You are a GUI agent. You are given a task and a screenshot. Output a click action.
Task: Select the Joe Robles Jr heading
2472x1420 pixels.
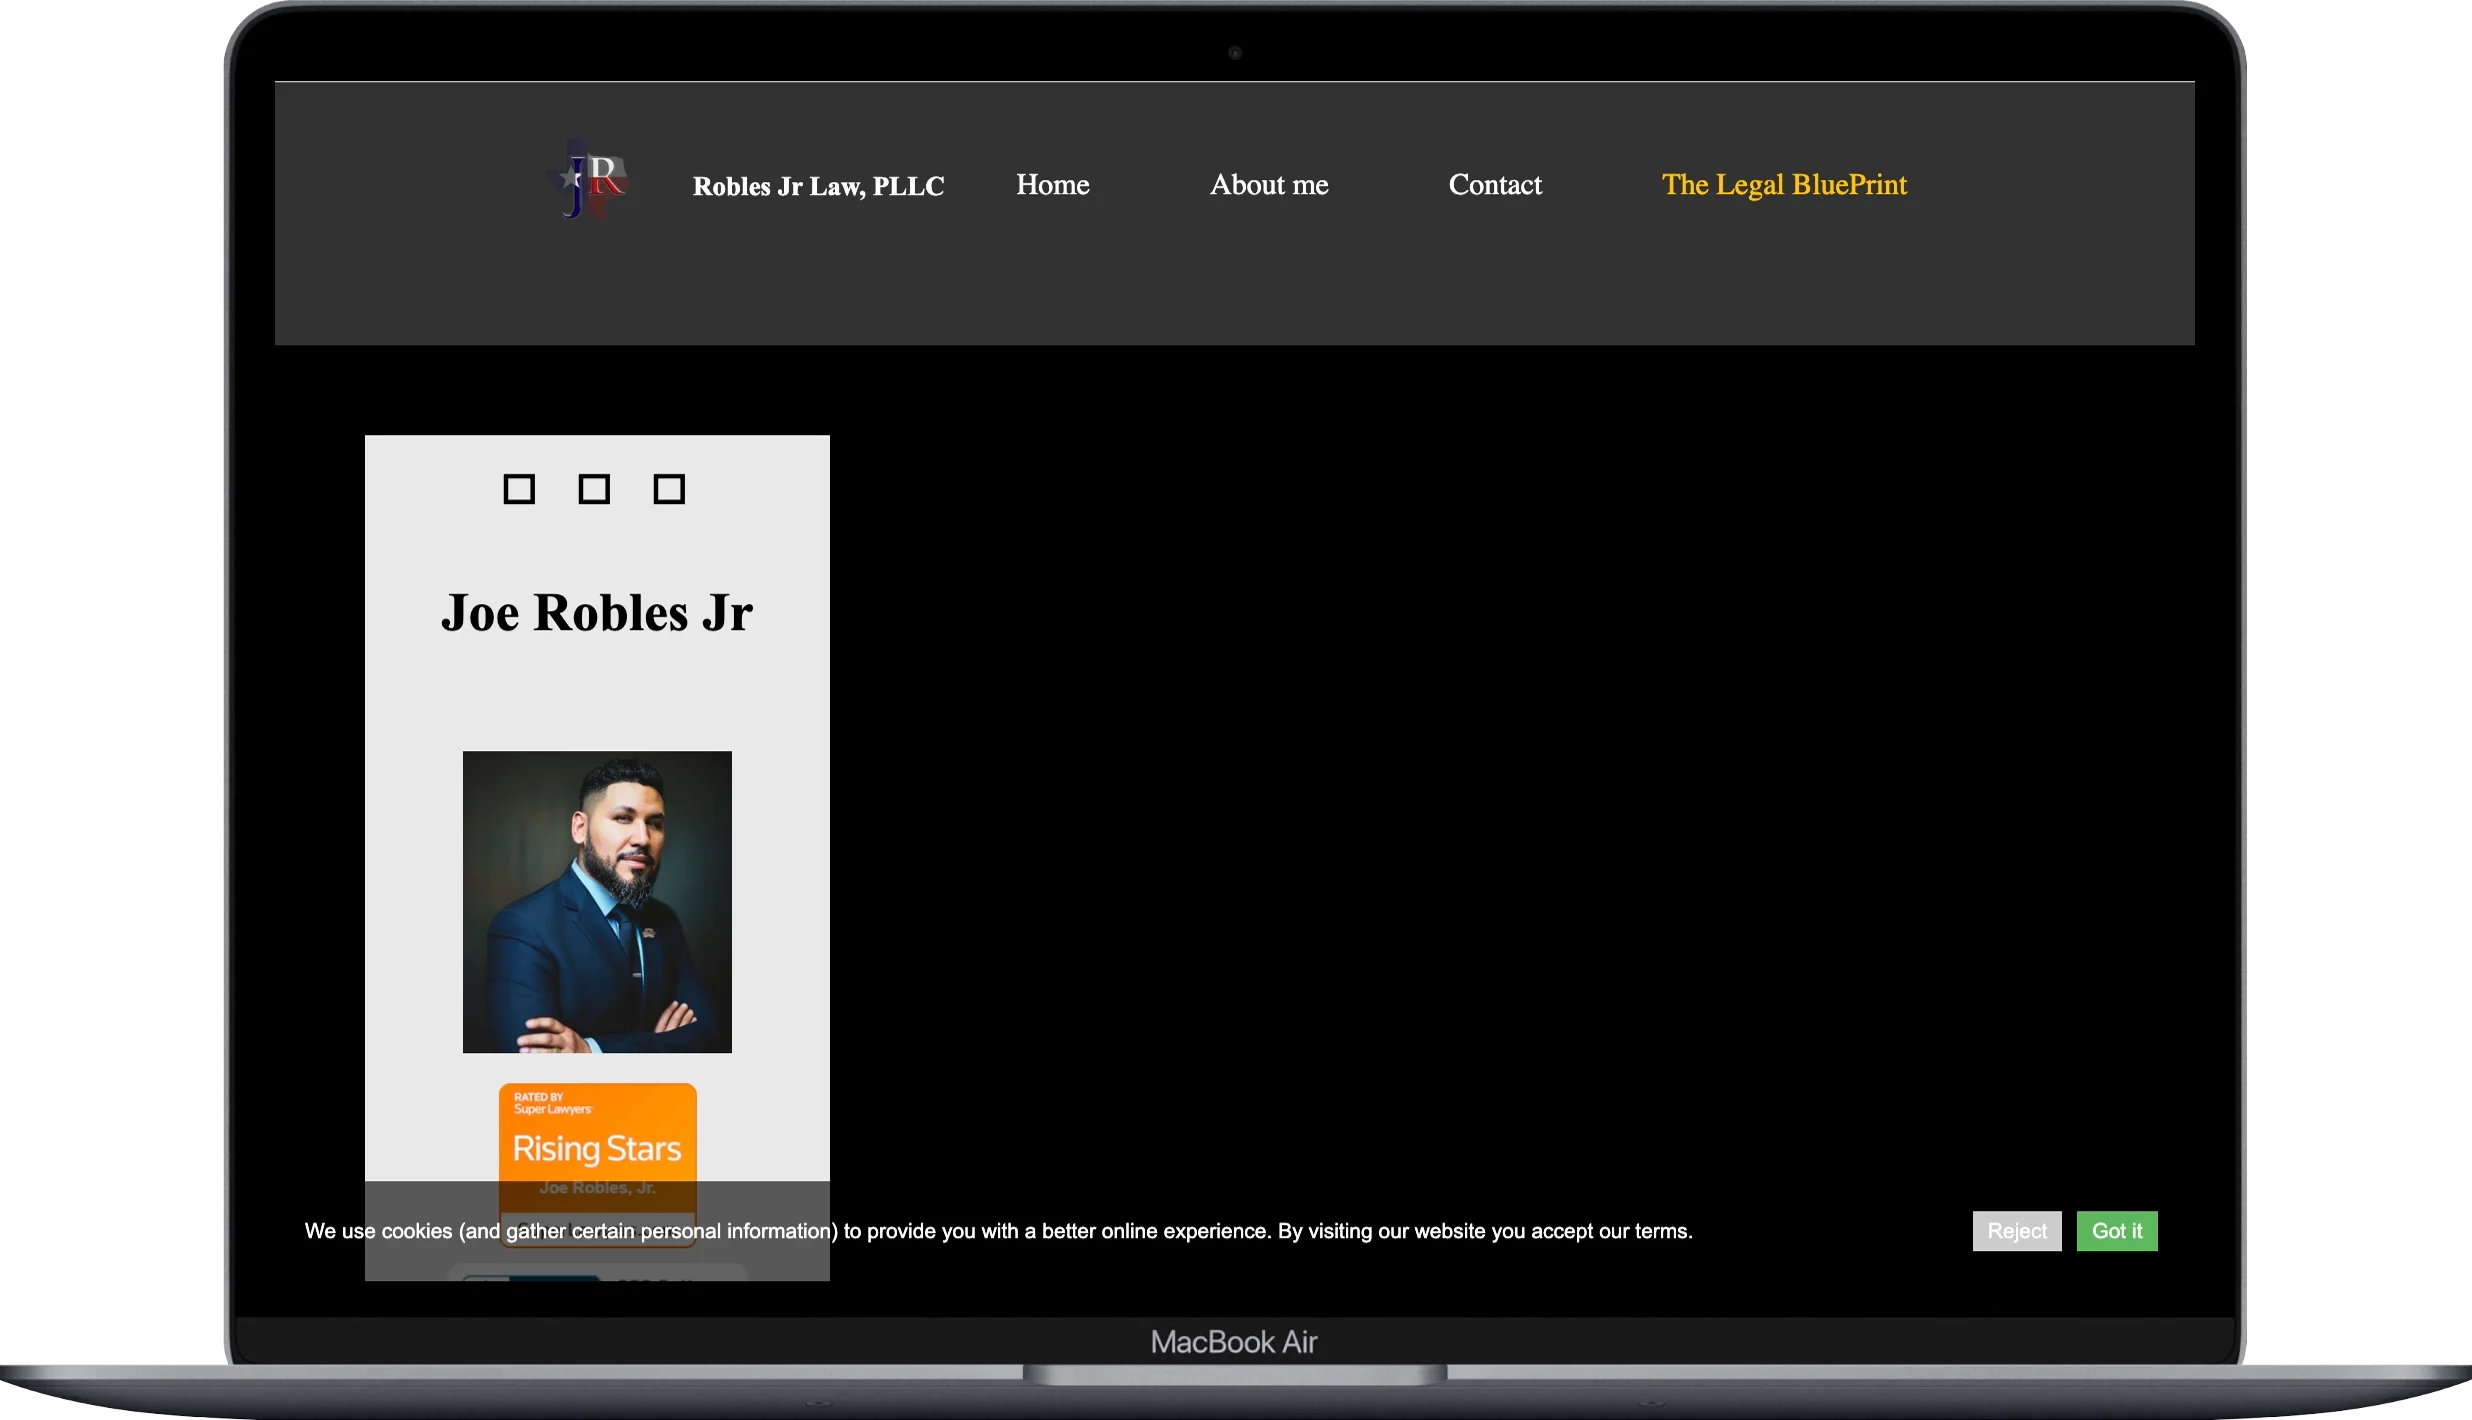point(597,612)
